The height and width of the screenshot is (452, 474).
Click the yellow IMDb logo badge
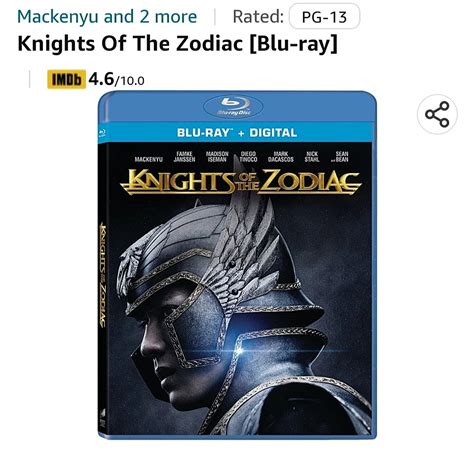[x=66, y=79]
